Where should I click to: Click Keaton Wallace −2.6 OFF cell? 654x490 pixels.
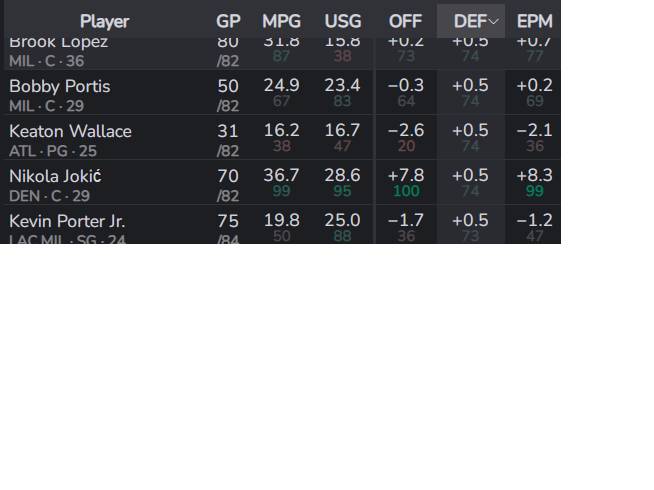(406, 131)
